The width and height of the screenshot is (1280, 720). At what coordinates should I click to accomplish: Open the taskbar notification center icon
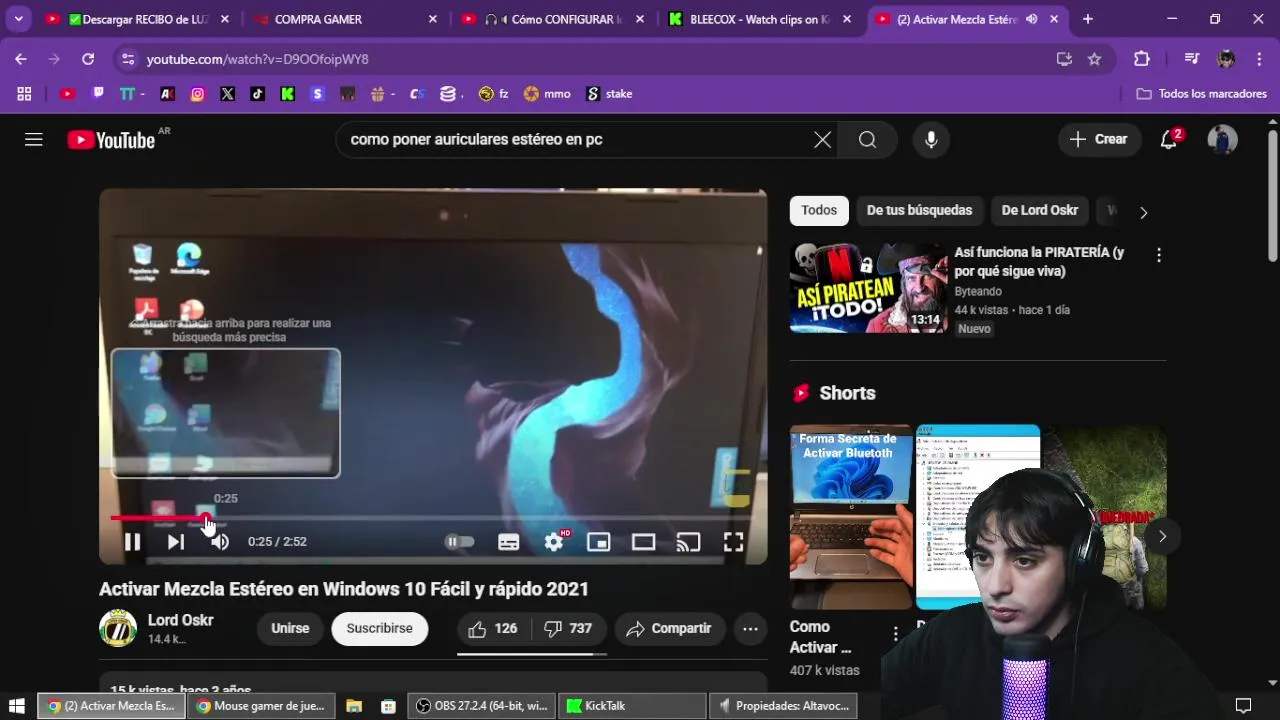pyautogui.click(x=1243, y=706)
